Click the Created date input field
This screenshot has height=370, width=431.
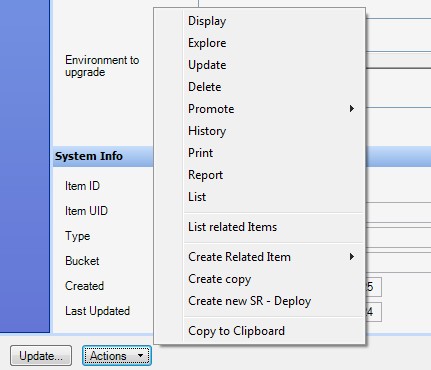pyautogui.click(x=373, y=287)
